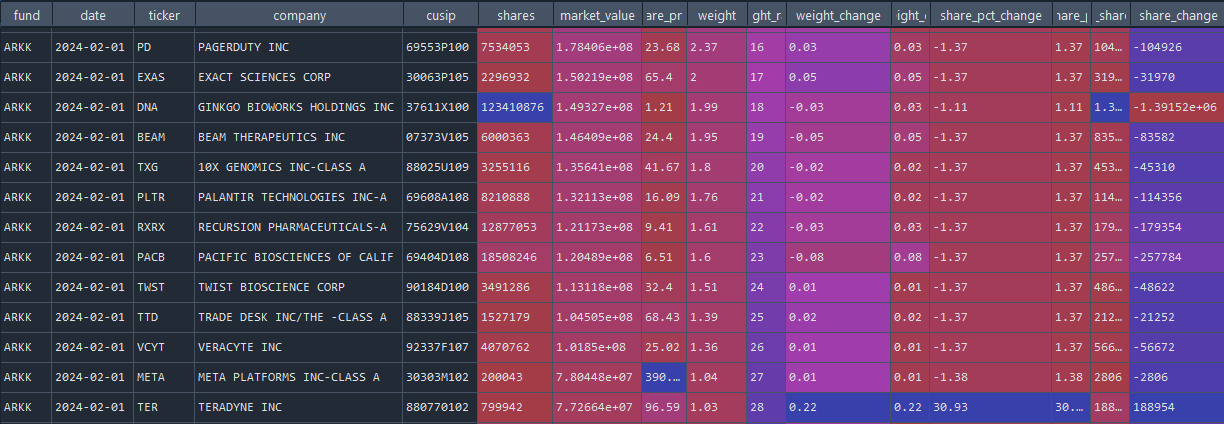Select cusip cell 69608A108
The width and height of the screenshot is (1224, 424).
(440, 197)
